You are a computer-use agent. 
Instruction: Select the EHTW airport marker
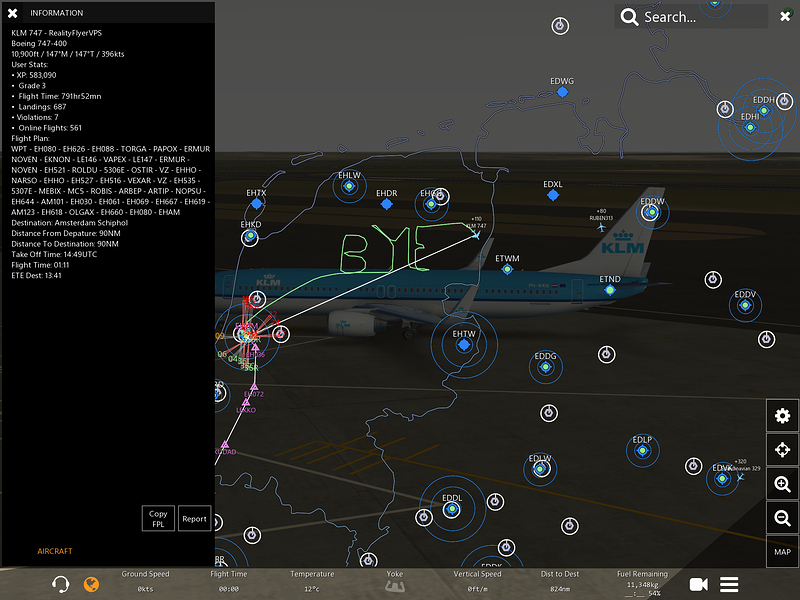click(x=464, y=345)
